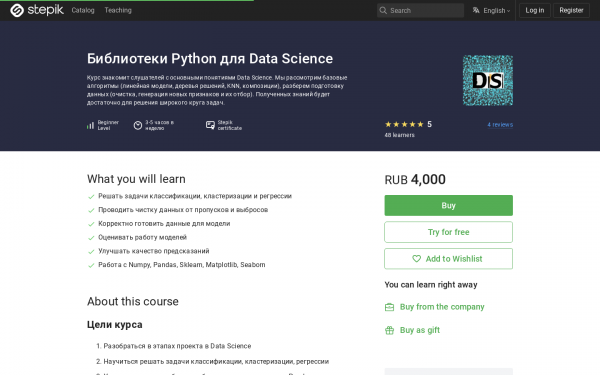
Task: Click the five-star rating
Action: tap(404, 124)
